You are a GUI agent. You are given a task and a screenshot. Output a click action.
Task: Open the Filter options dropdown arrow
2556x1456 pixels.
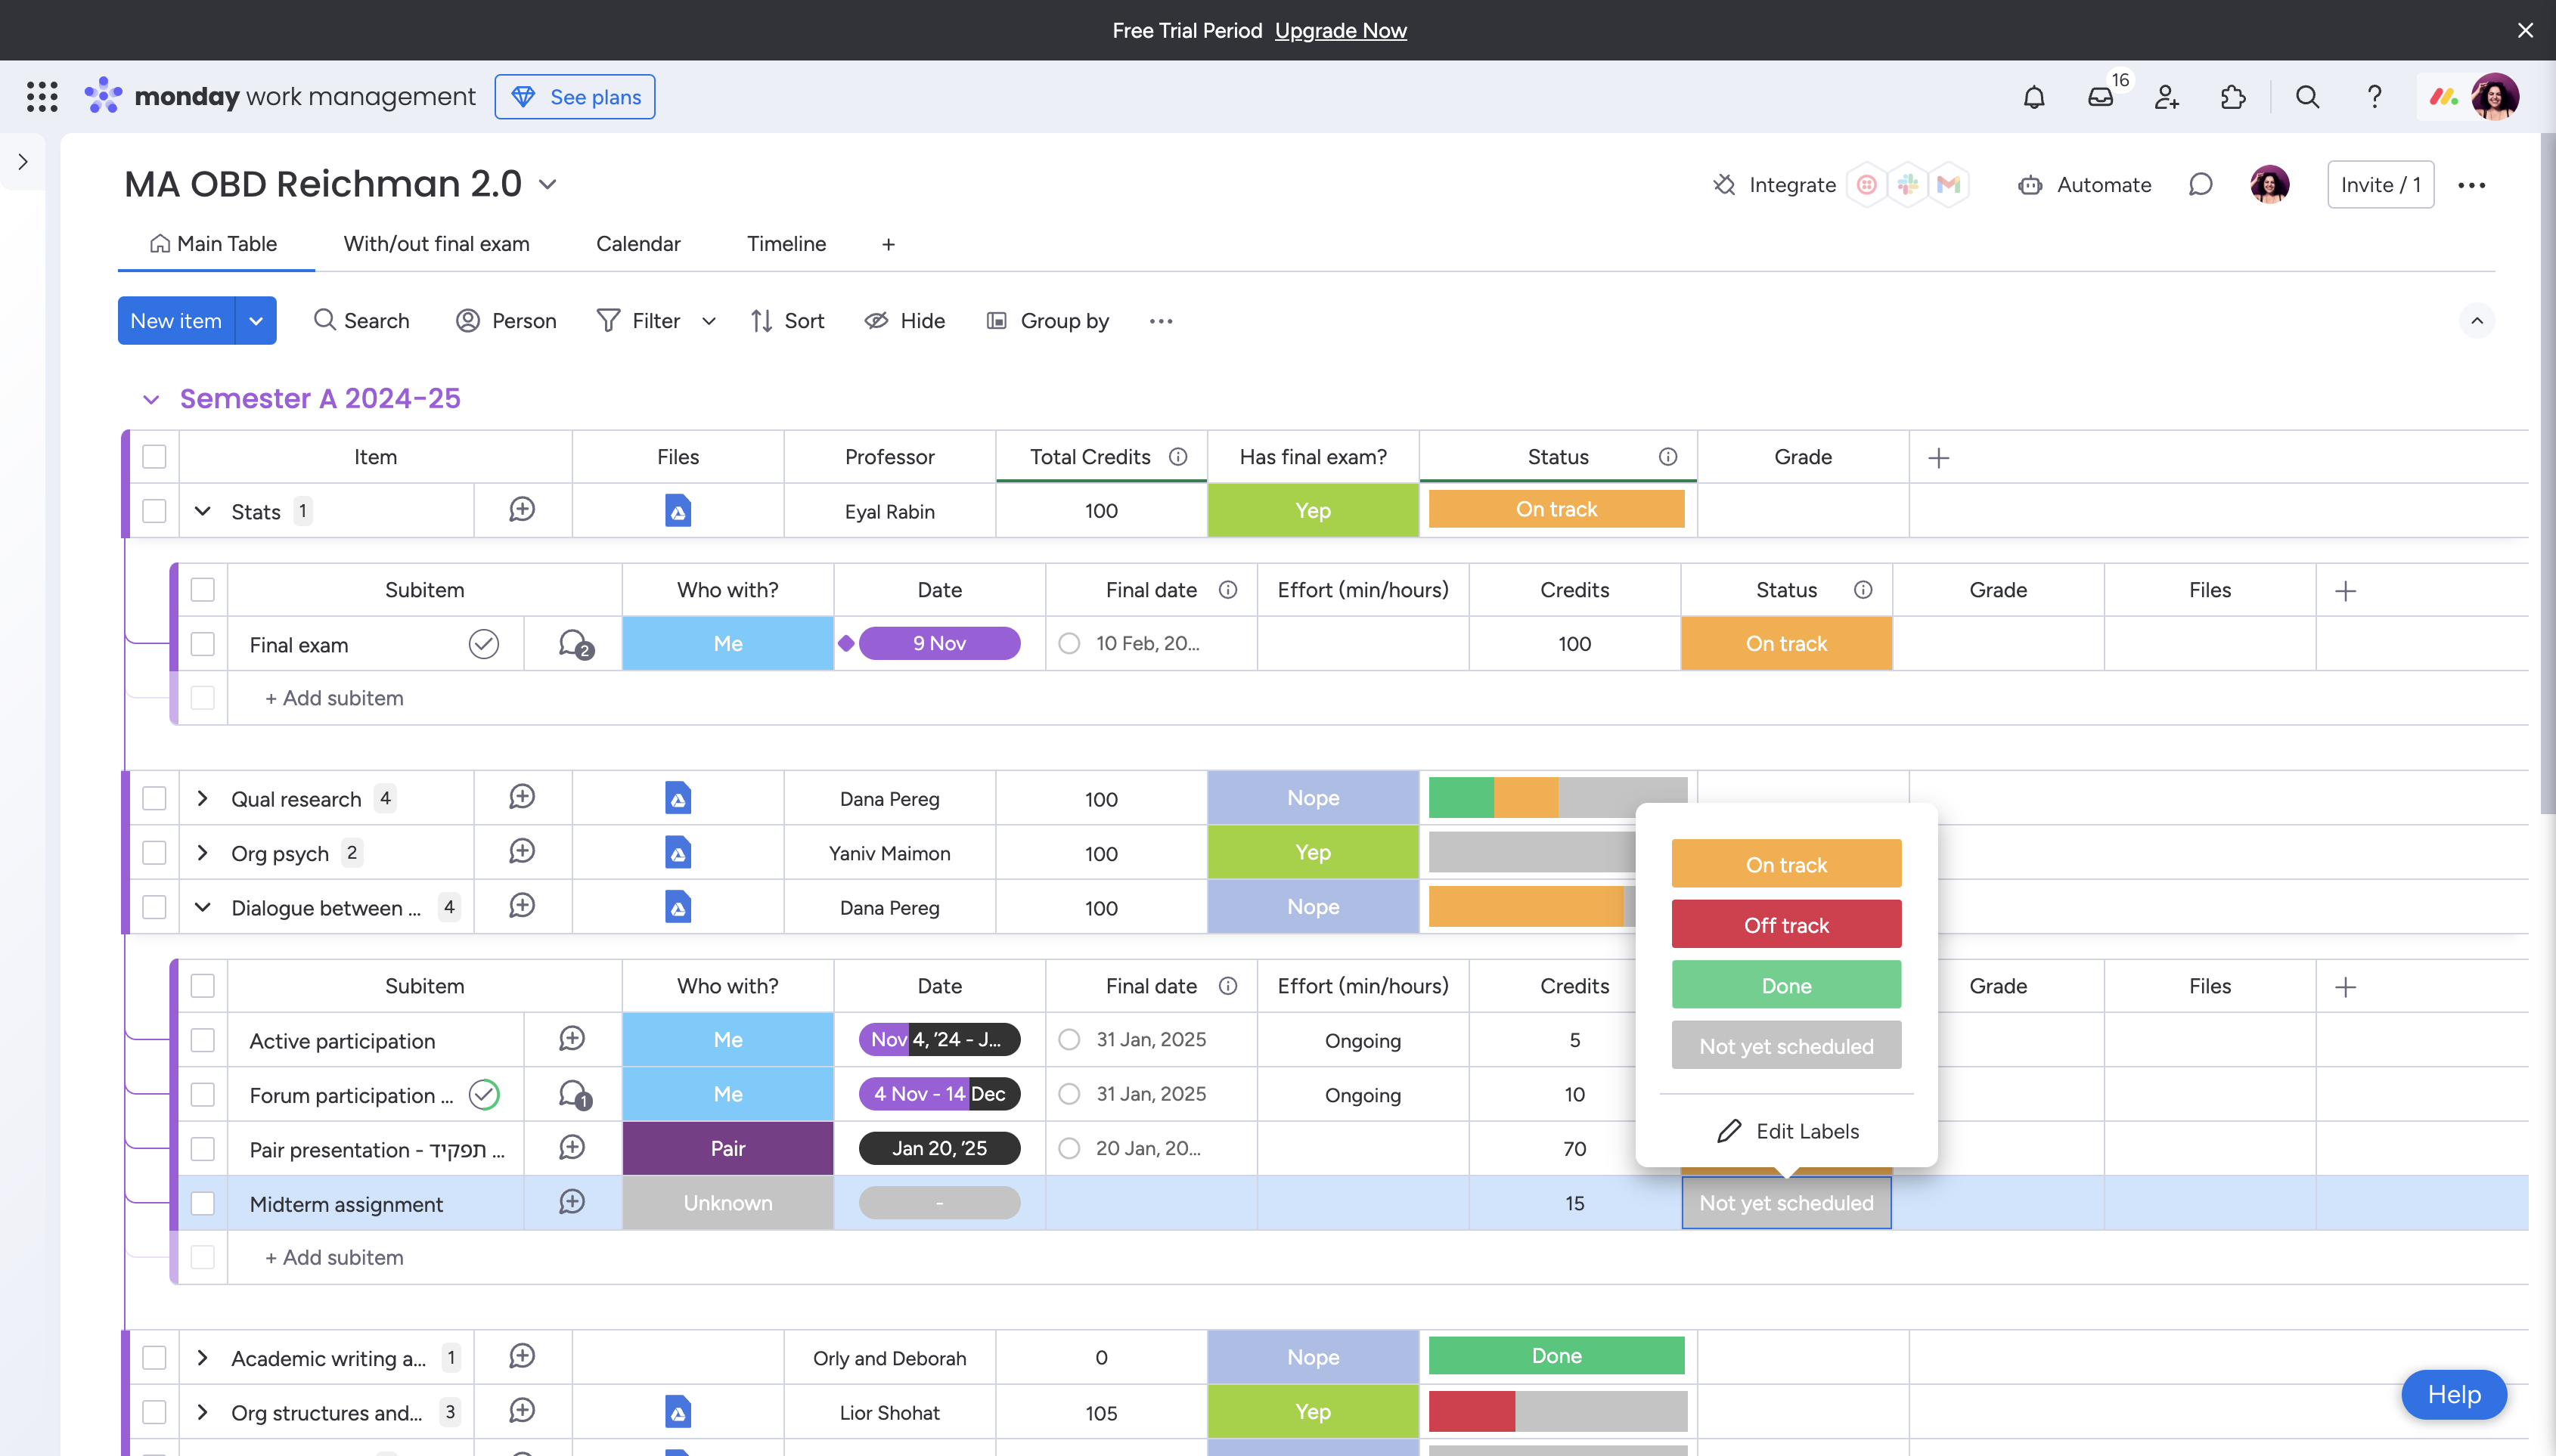point(709,321)
